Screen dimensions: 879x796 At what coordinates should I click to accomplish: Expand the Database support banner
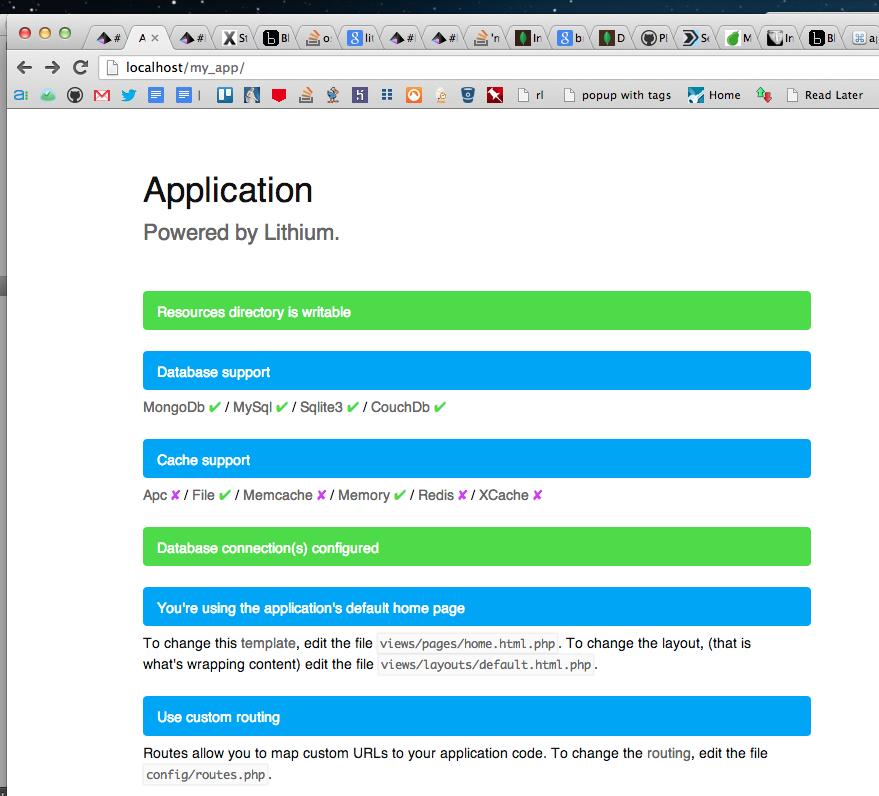pyautogui.click(x=476, y=371)
